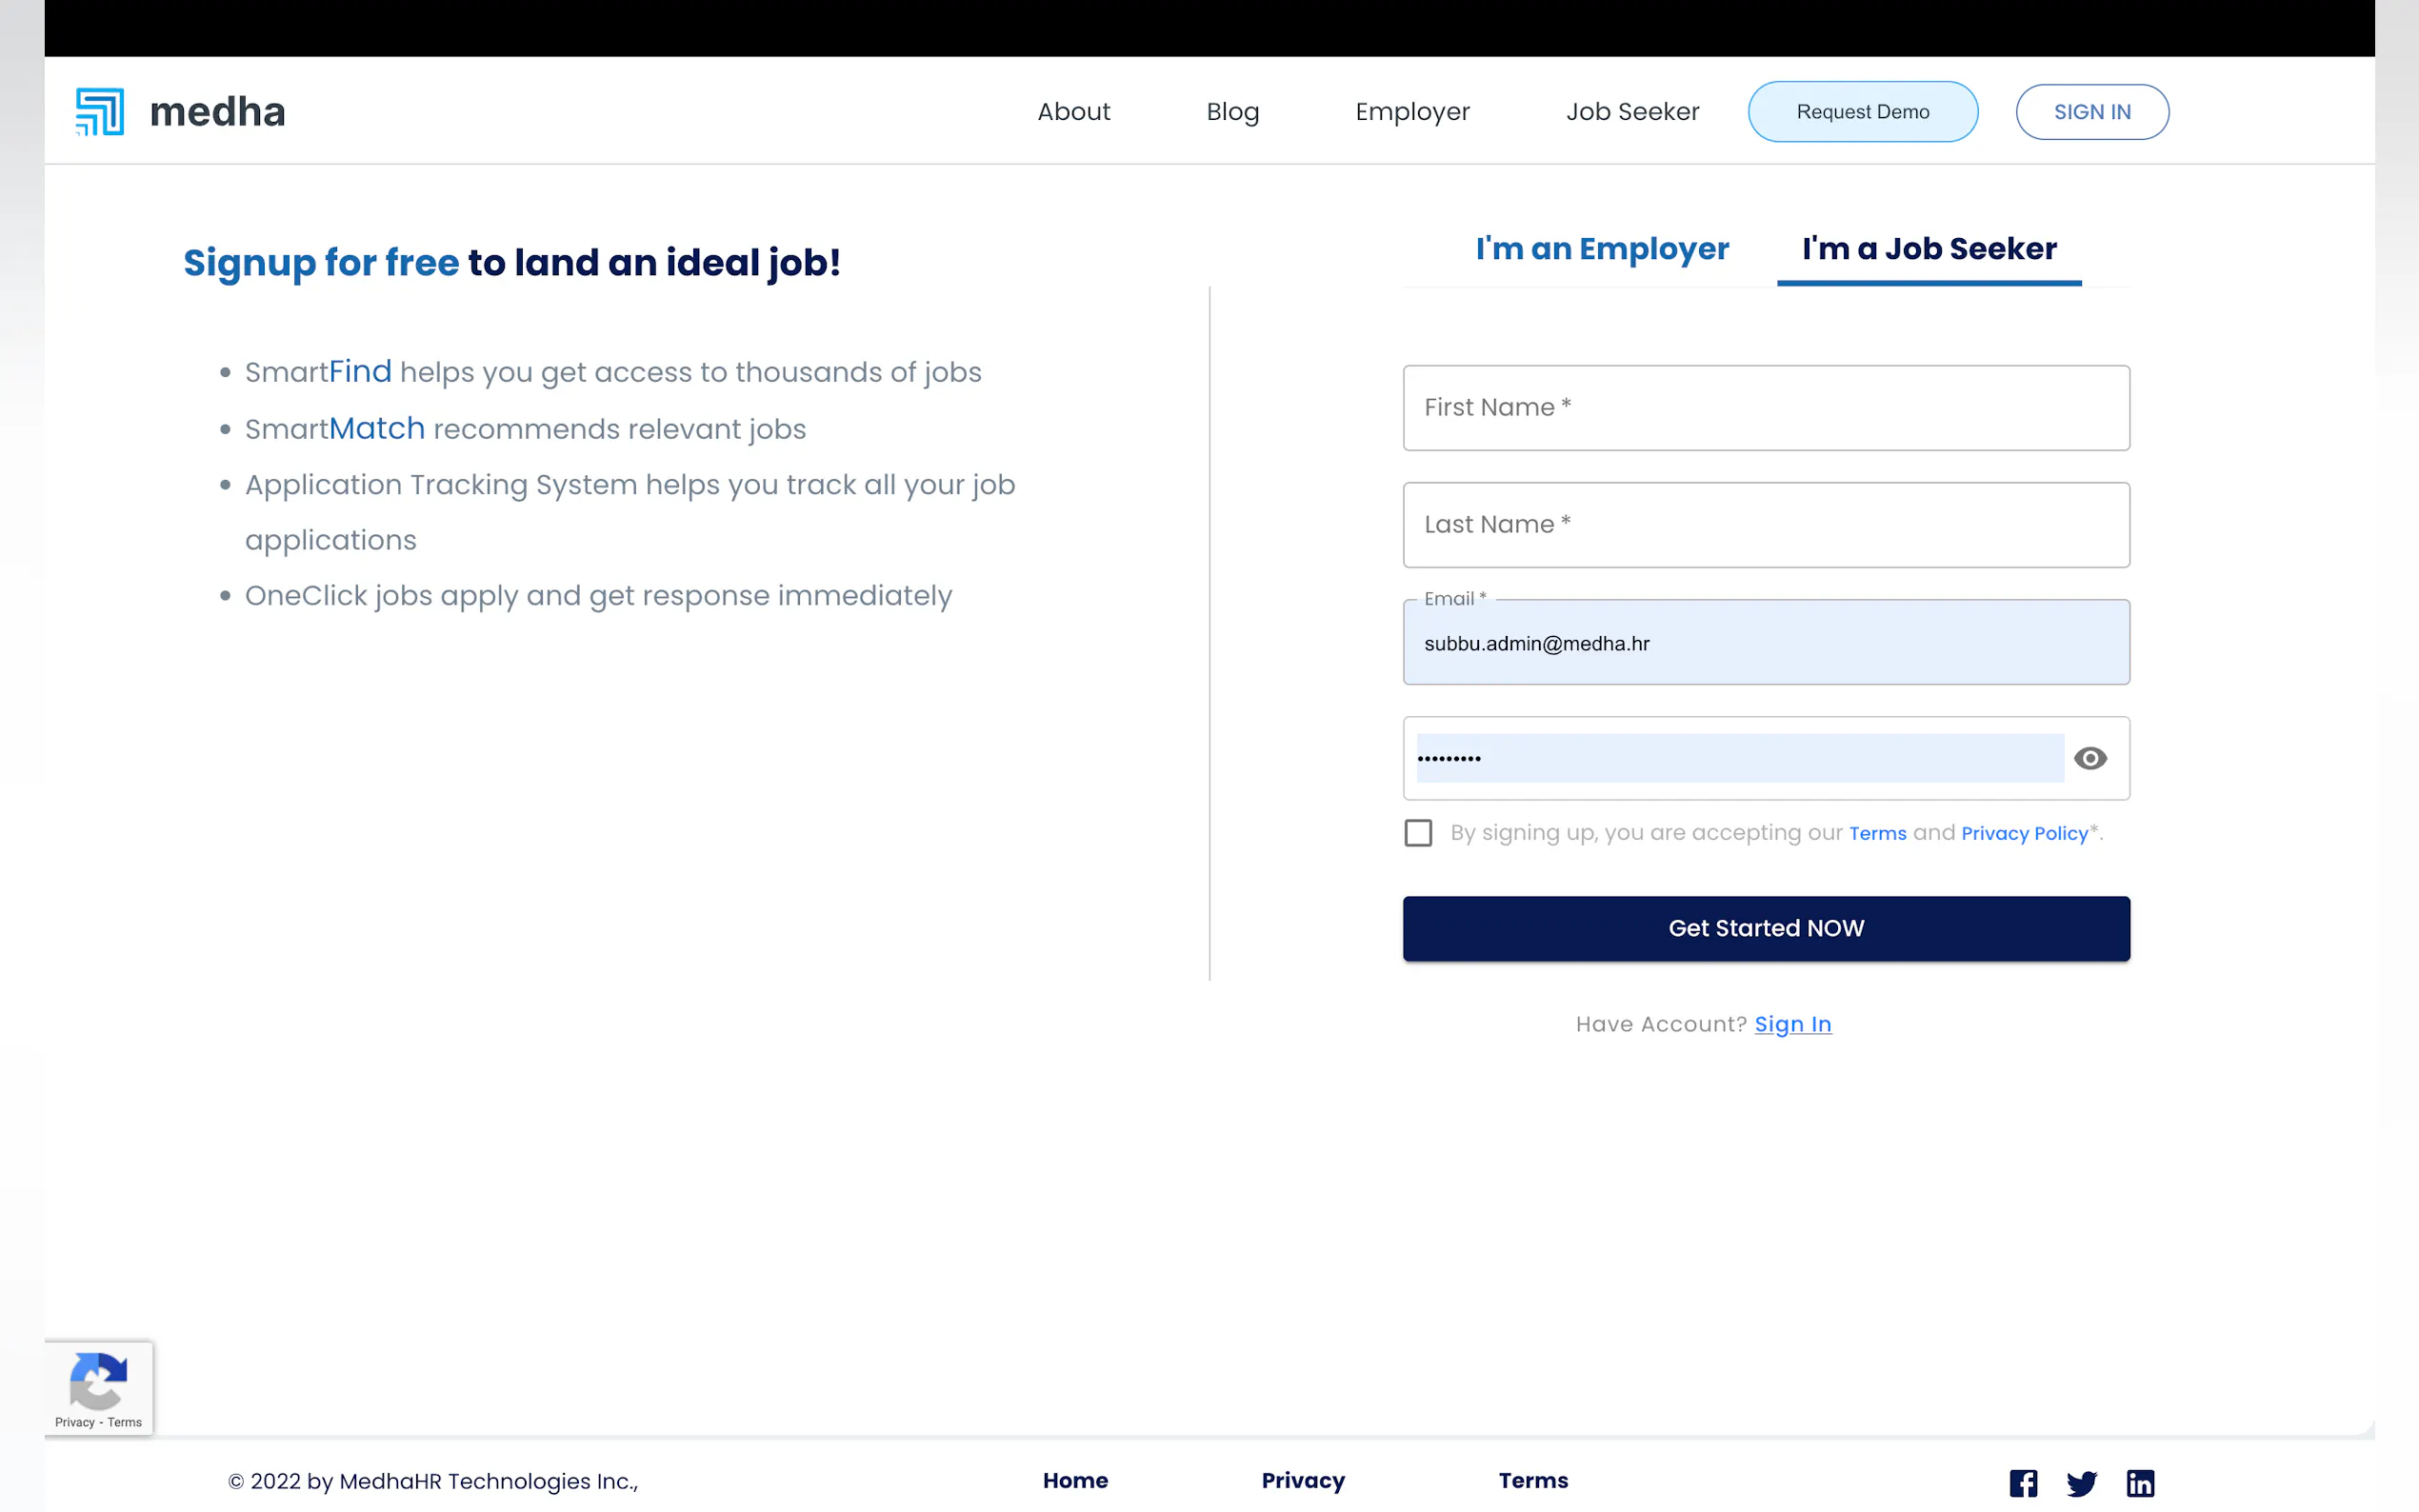The width and height of the screenshot is (2419, 1512).
Task: Open the Employer nav item
Action: coord(1412,111)
